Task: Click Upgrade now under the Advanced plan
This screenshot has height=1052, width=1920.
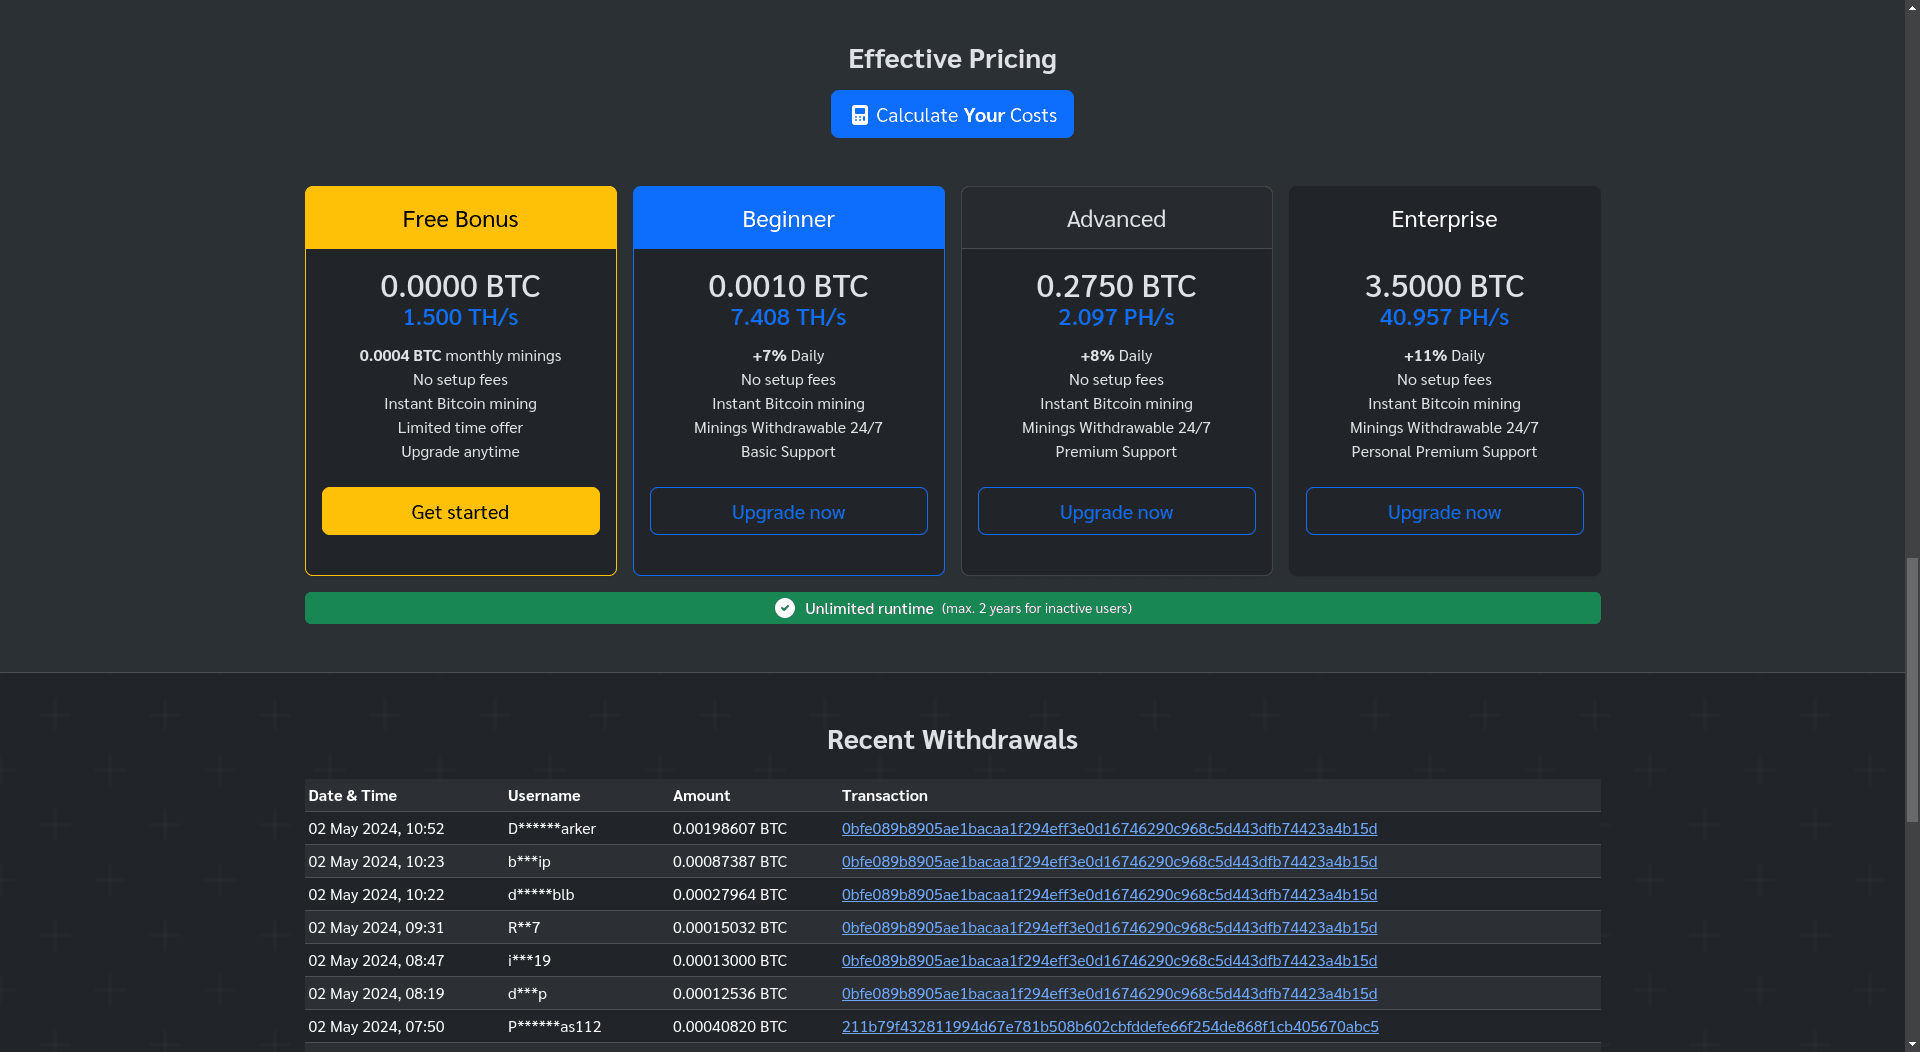Action: (x=1116, y=511)
